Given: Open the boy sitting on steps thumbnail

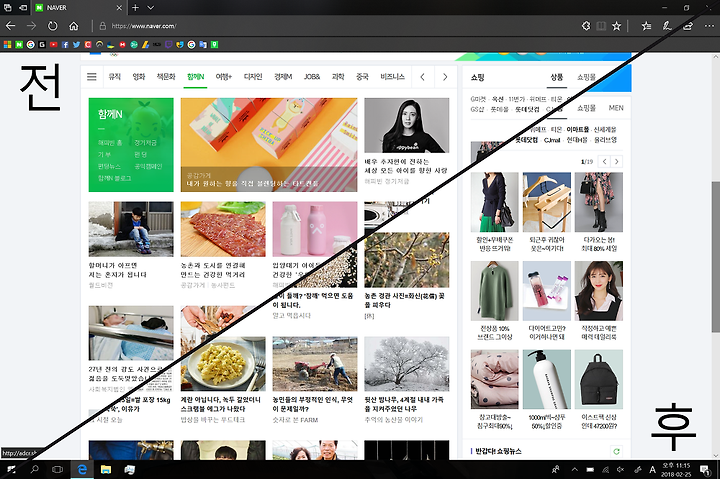Looking at the screenshot, I should [131, 229].
